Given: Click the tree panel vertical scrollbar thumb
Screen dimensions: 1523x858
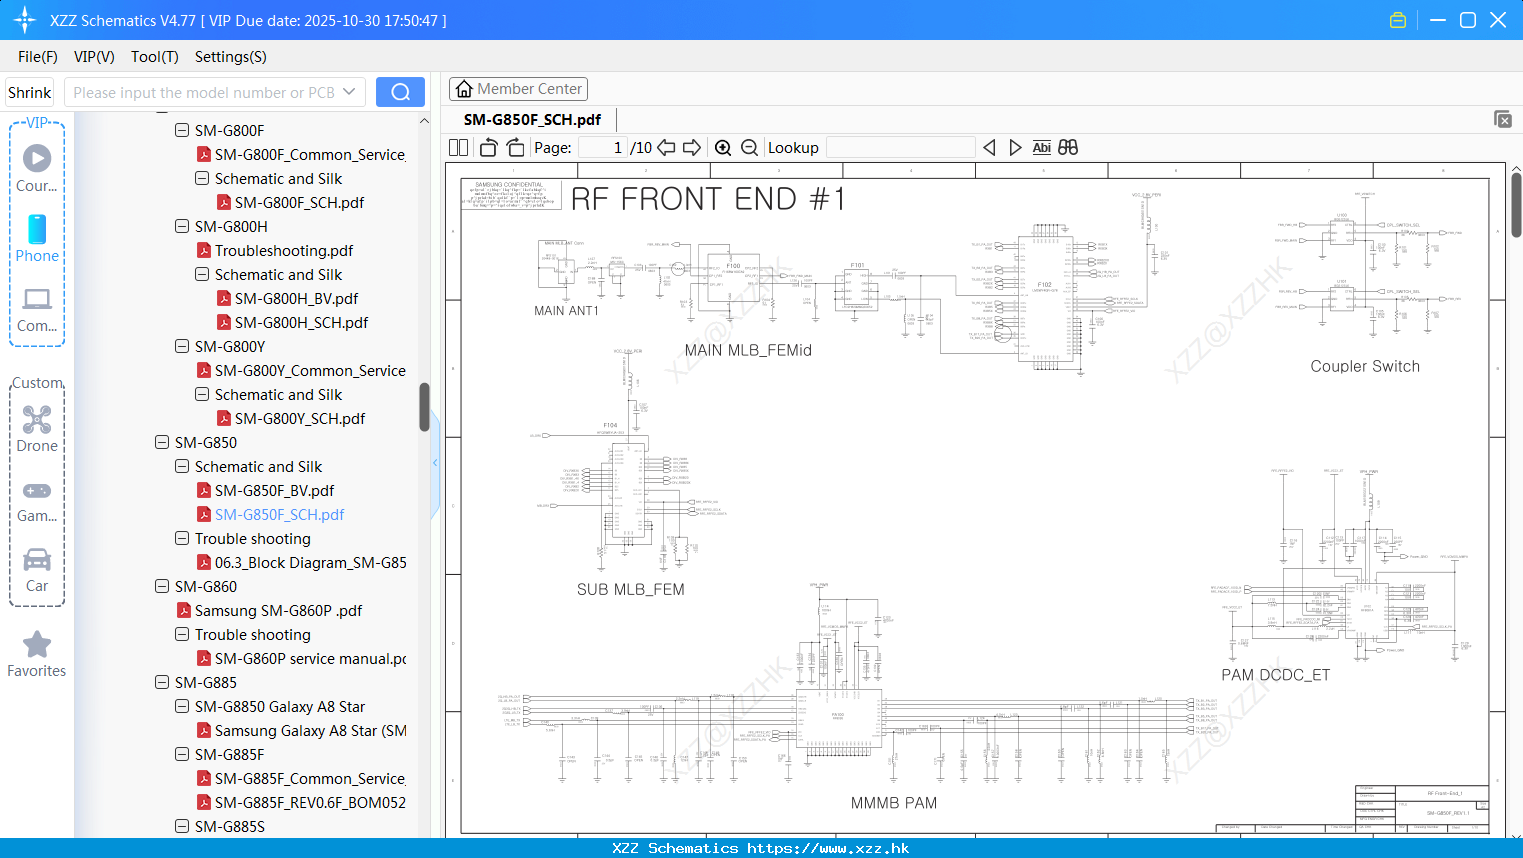Looking at the screenshot, I should [x=424, y=407].
